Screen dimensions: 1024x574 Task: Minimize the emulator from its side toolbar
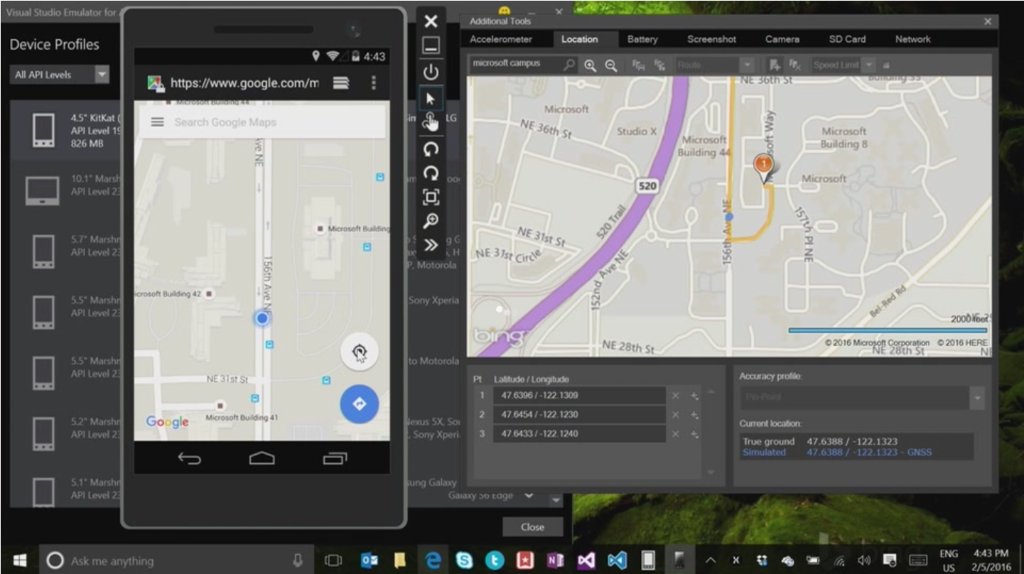point(430,46)
